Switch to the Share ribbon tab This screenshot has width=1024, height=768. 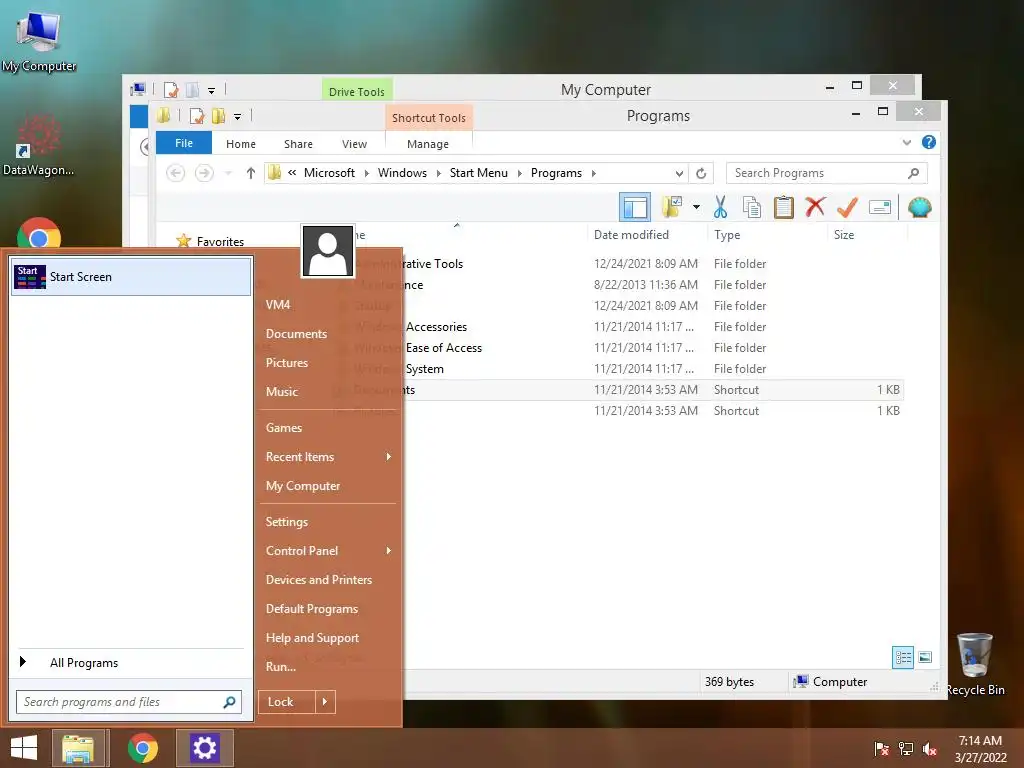pos(298,144)
